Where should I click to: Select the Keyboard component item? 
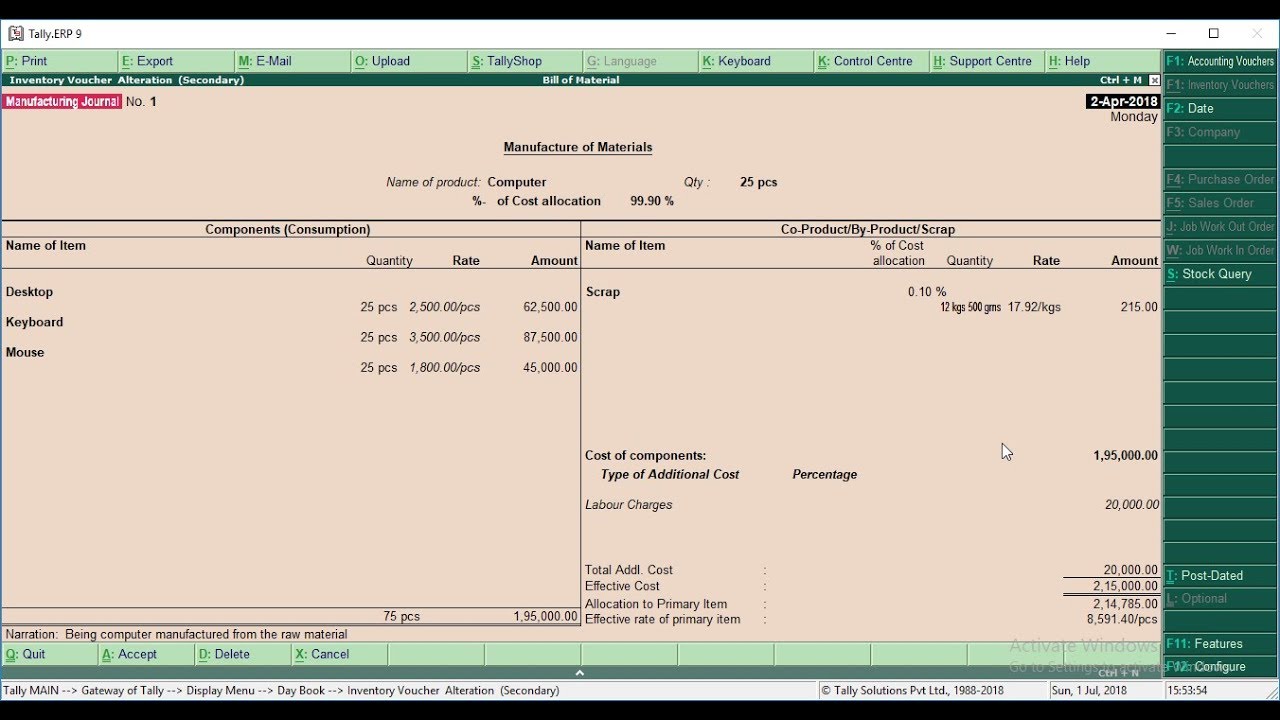[34, 322]
